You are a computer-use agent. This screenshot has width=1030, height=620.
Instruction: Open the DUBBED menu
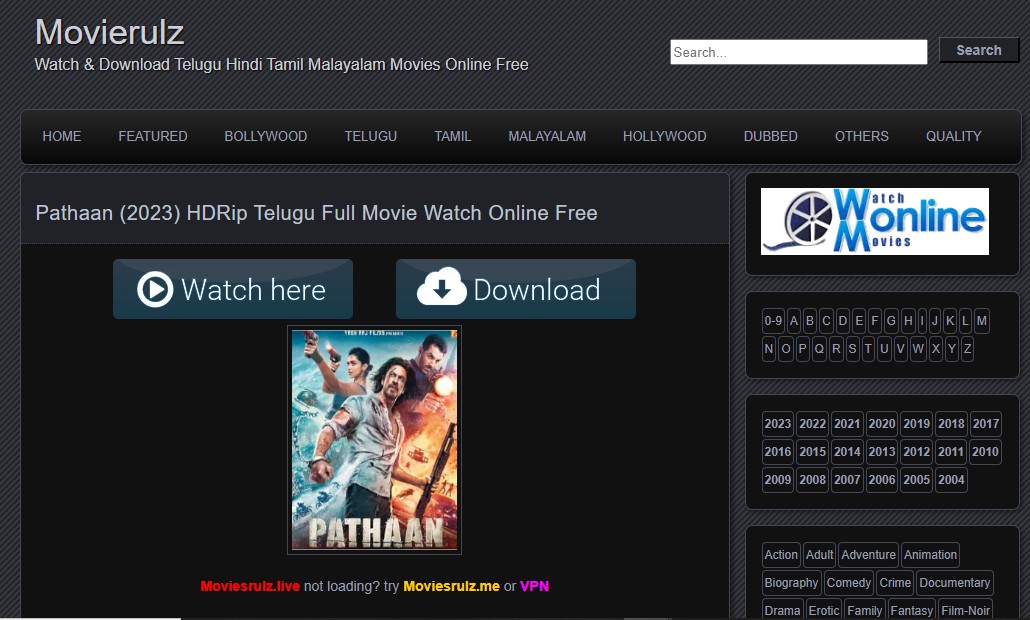771,136
